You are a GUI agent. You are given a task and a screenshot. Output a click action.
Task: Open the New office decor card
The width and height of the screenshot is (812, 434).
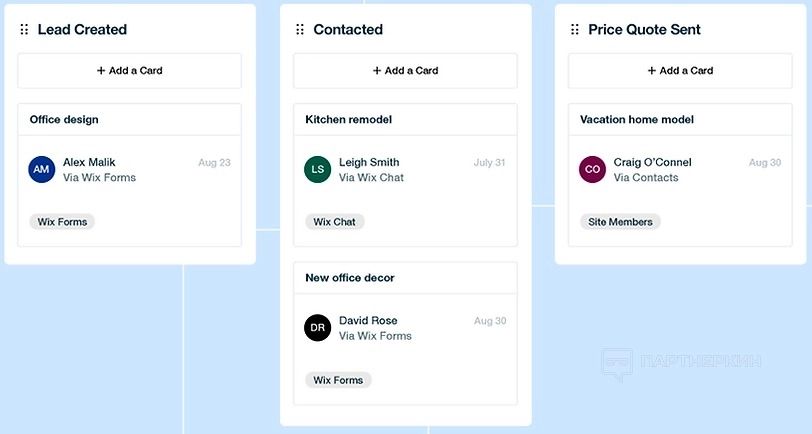pyautogui.click(x=351, y=278)
